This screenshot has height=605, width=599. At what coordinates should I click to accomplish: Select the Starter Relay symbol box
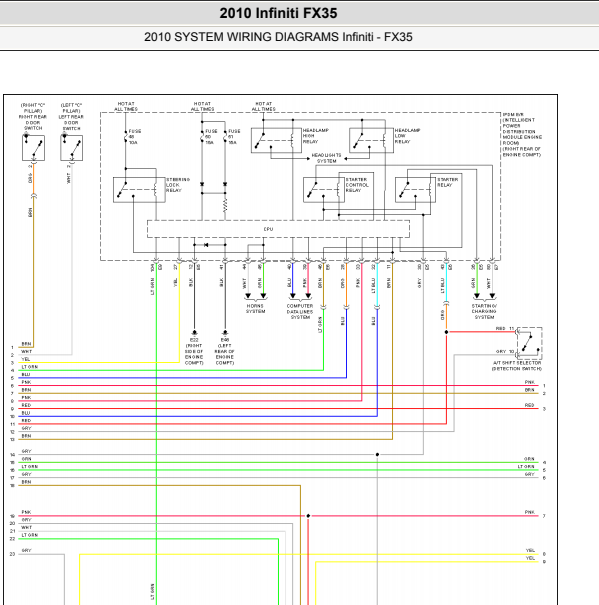click(415, 190)
